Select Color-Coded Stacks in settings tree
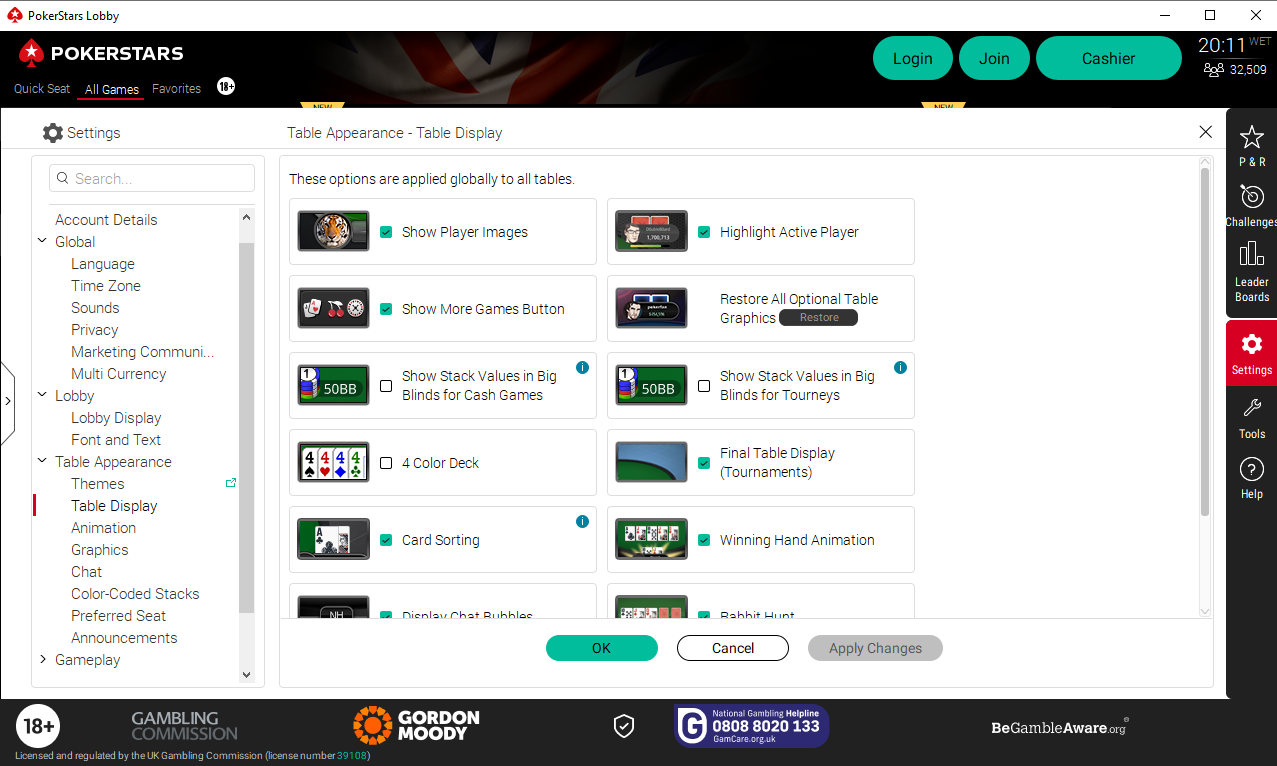This screenshot has width=1277, height=766. pos(135,593)
